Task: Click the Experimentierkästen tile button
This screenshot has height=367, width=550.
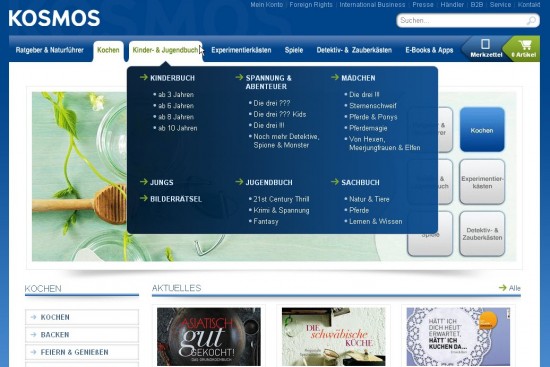Action: click(x=482, y=182)
